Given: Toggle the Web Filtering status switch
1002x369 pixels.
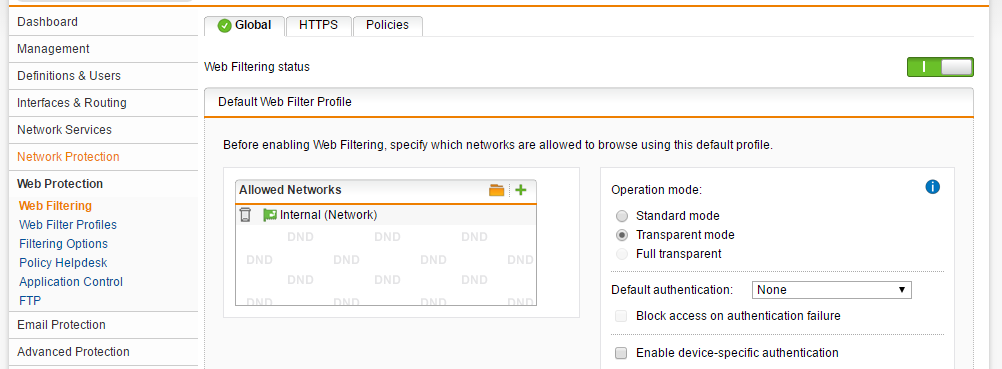Looking at the screenshot, I should 940,67.
